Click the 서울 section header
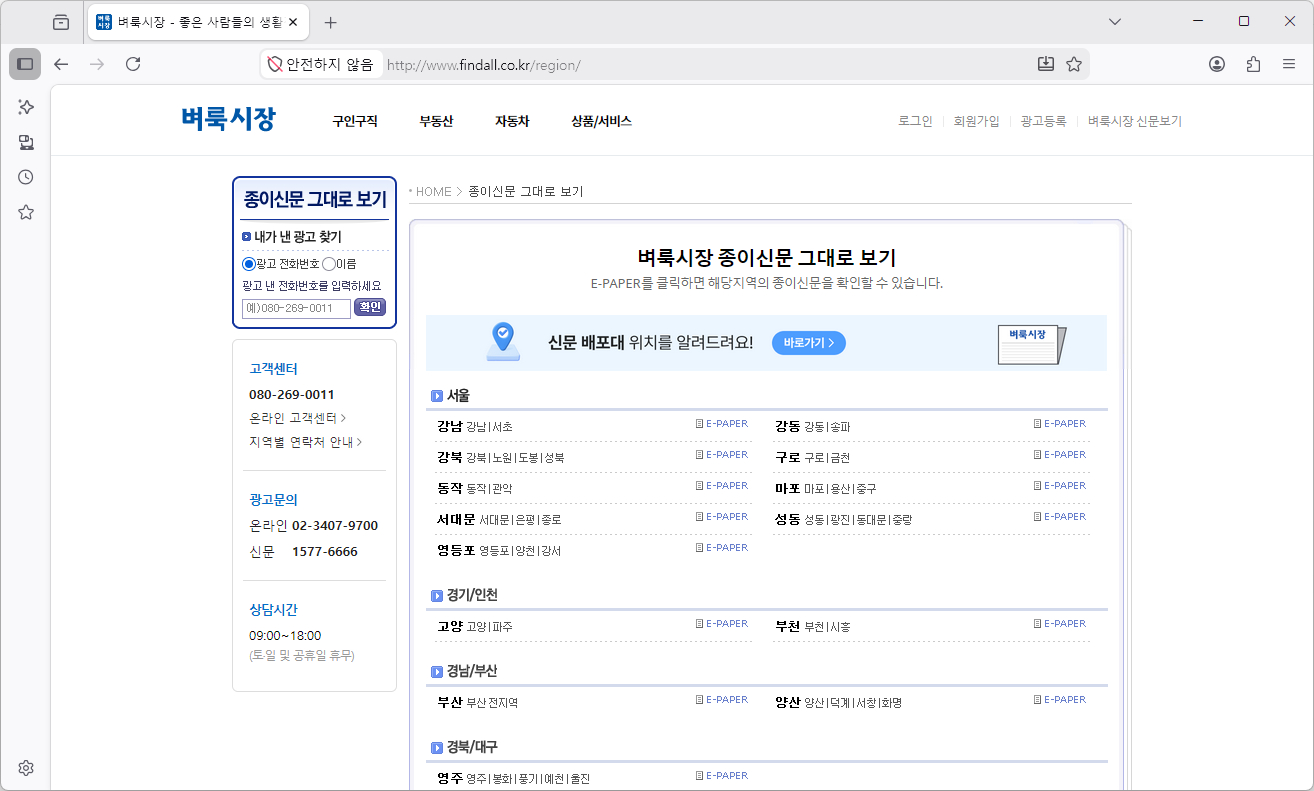 (451, 396)
